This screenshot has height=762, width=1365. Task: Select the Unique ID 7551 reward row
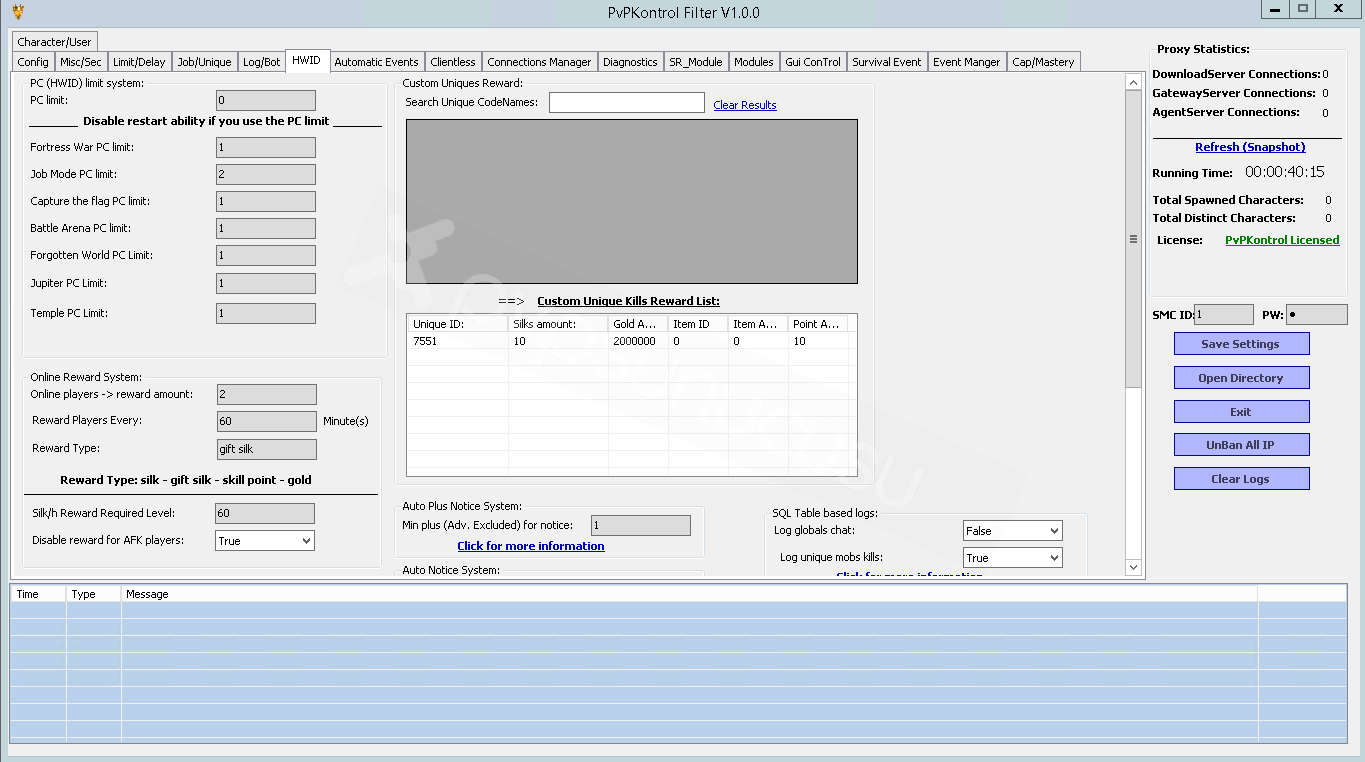click(x=630, y=341)
